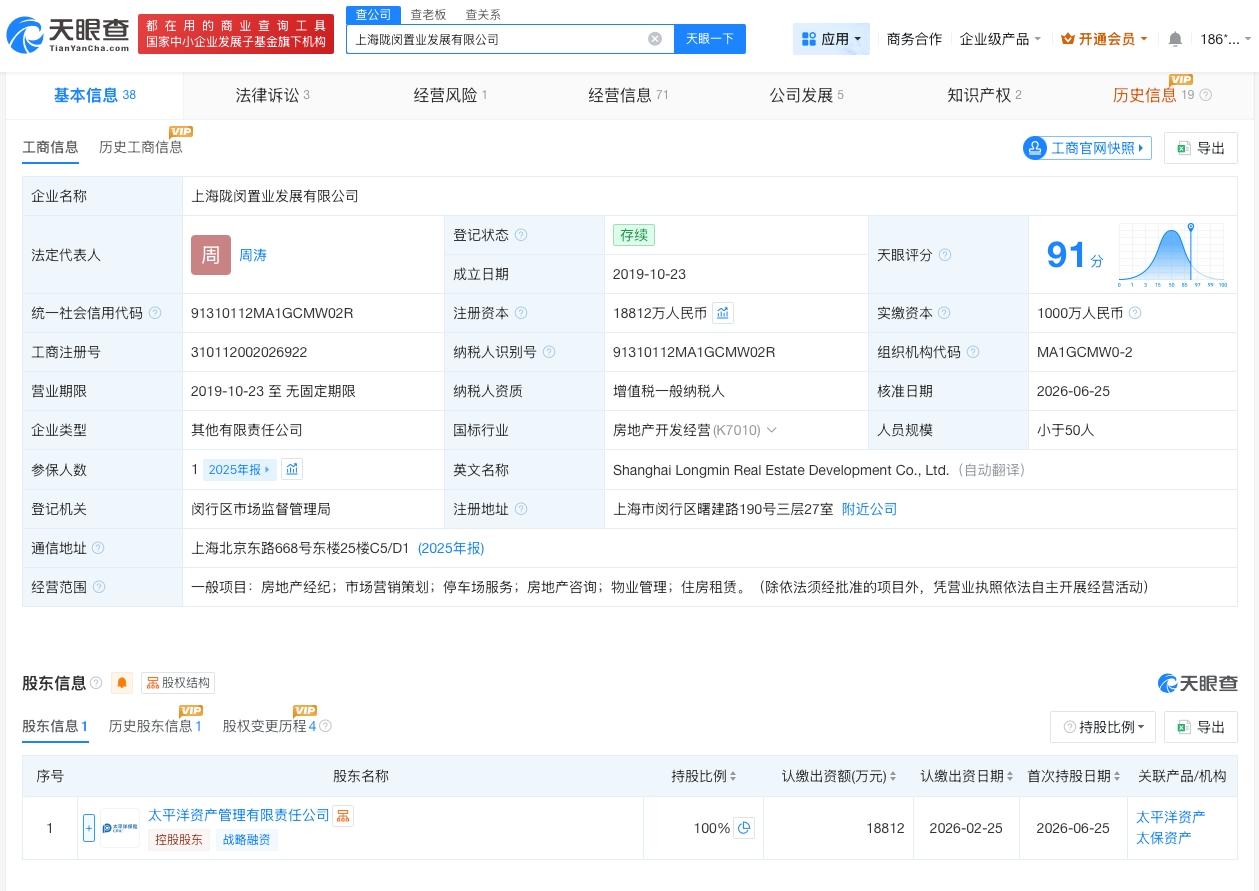Open the TianYanCha logo home link
The image size is (1259, 891).
[x=68, y=35]
